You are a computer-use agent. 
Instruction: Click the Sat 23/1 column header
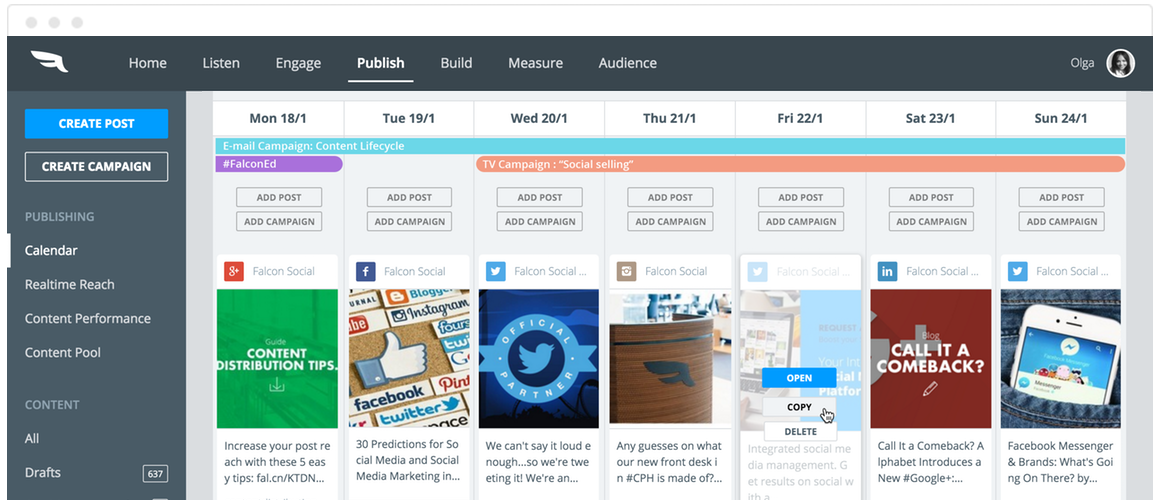tap(931, 118)
